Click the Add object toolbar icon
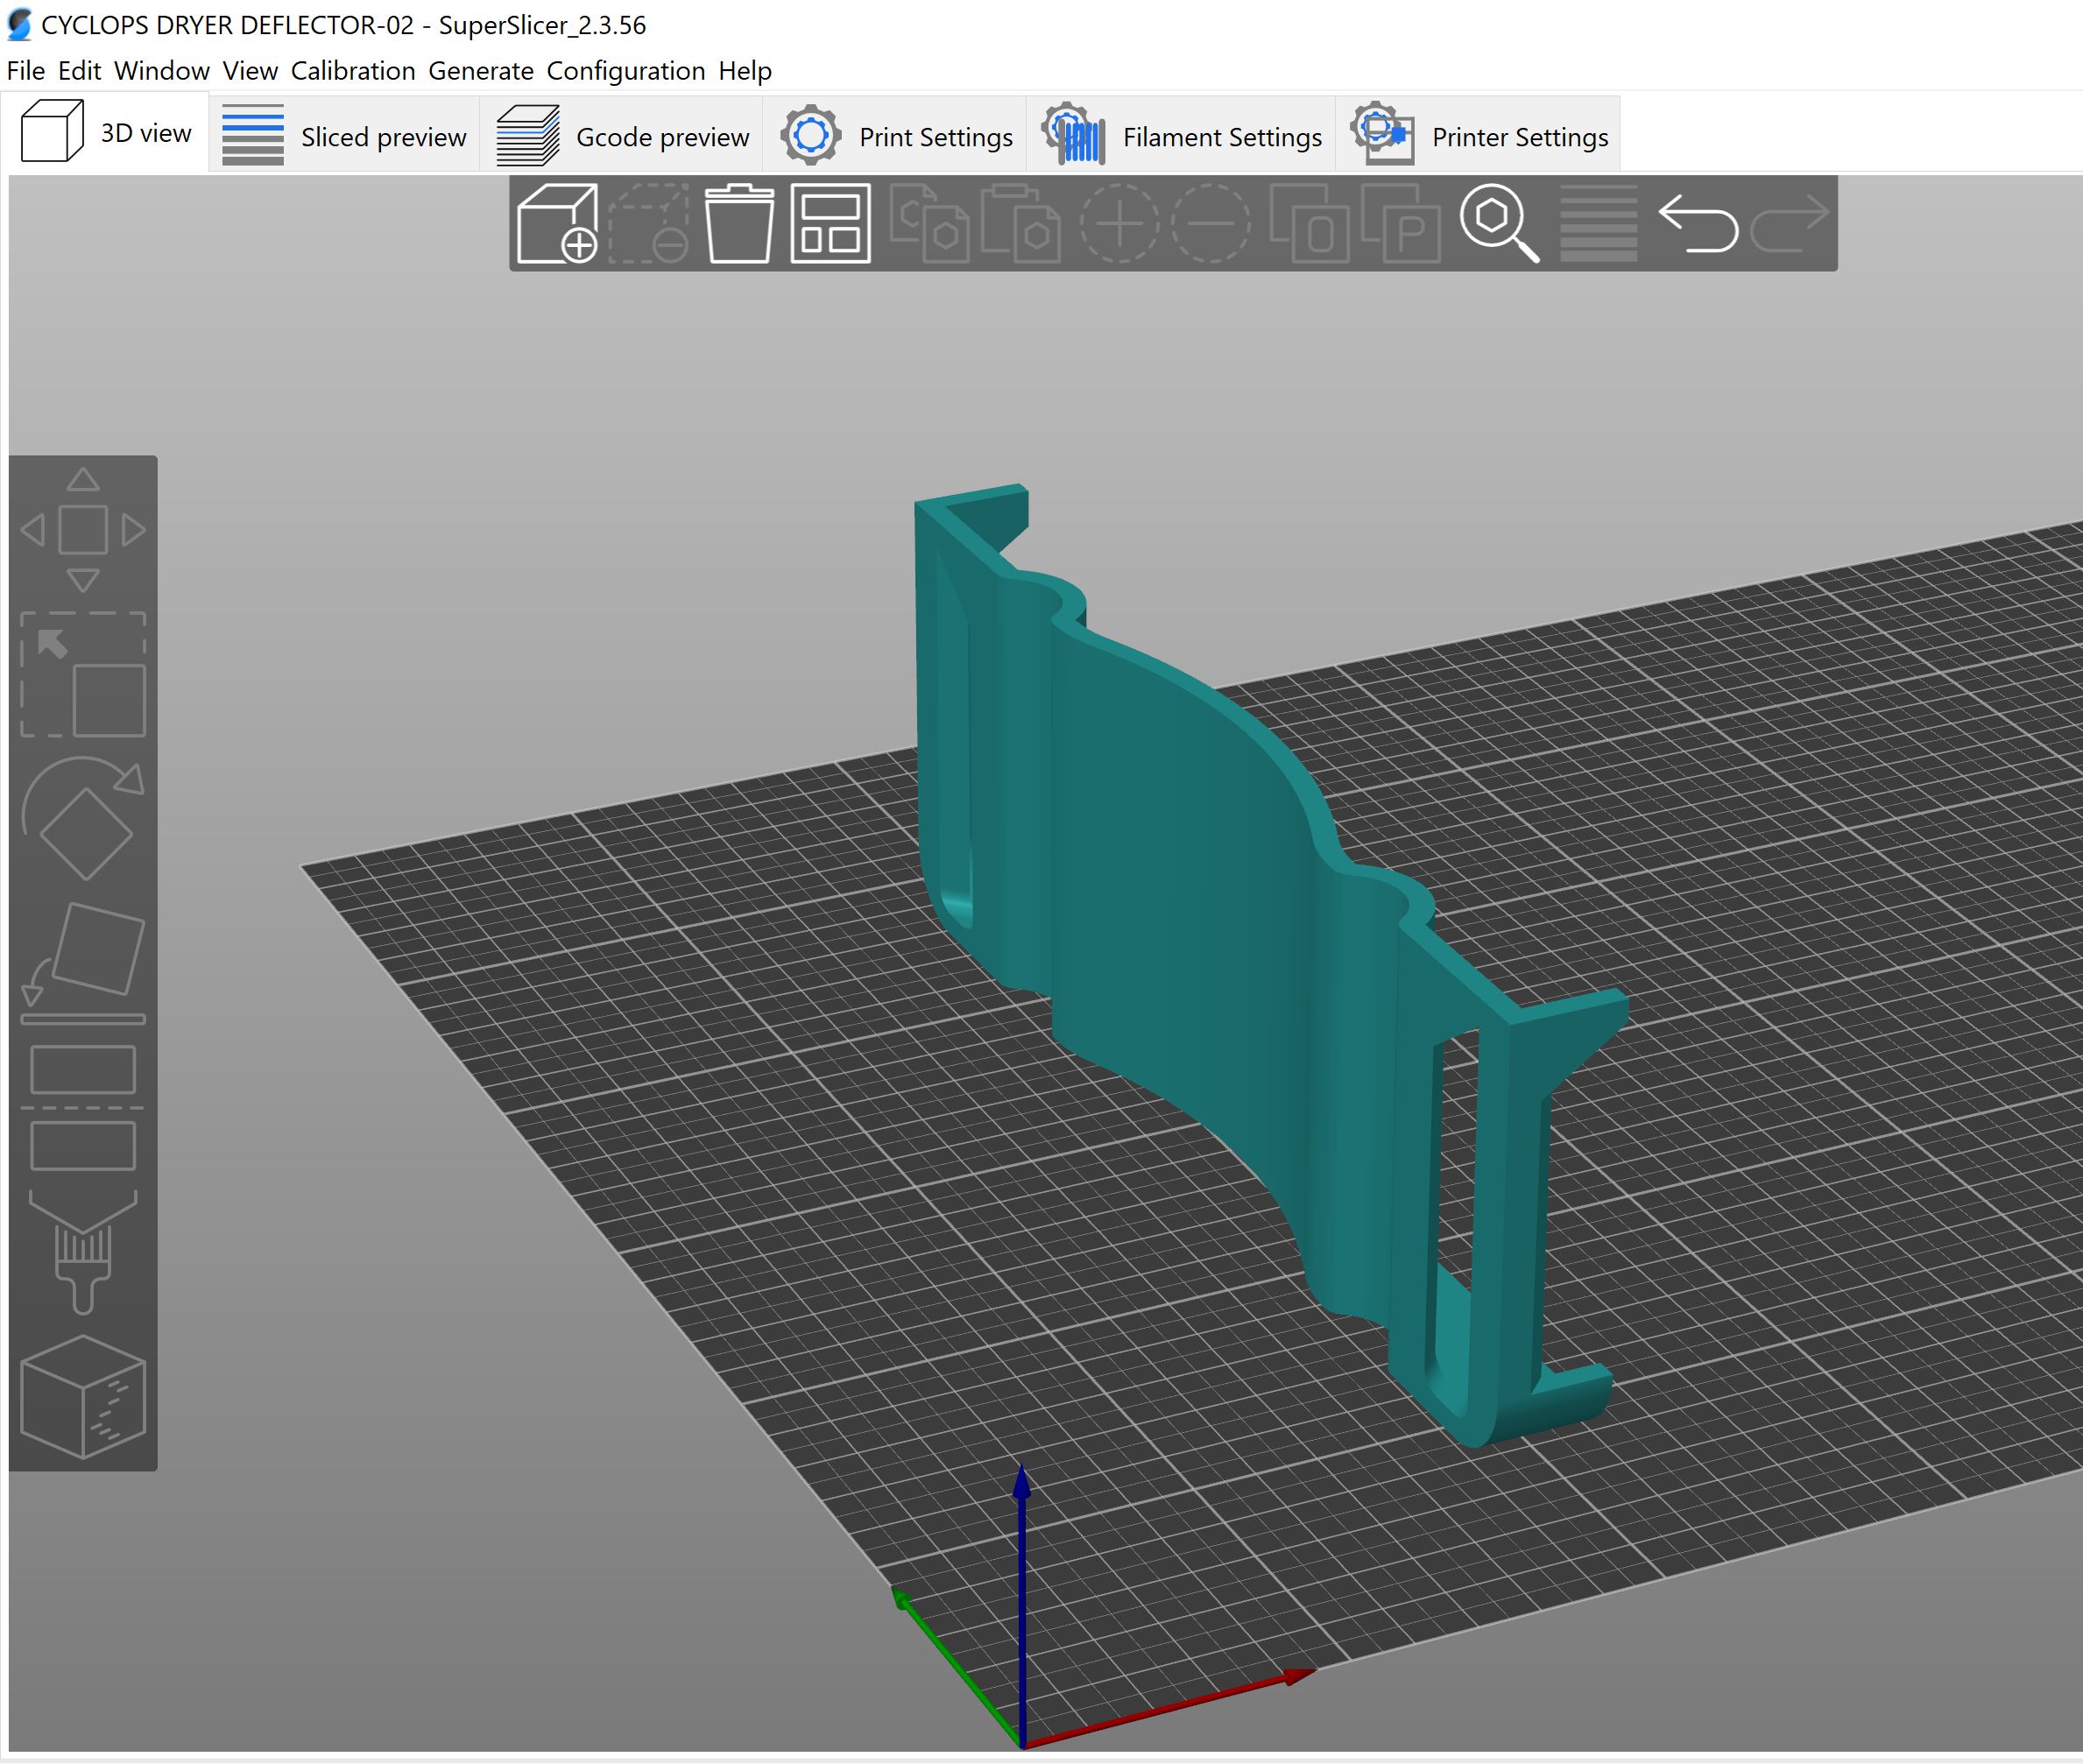 [x=557, y=223]
